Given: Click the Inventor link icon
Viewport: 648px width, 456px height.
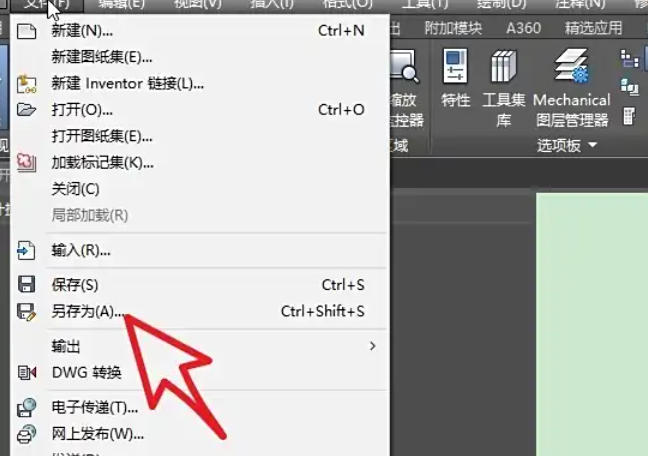Looking at the screenshot, I should pyautogui.click(x=26, y=84).
